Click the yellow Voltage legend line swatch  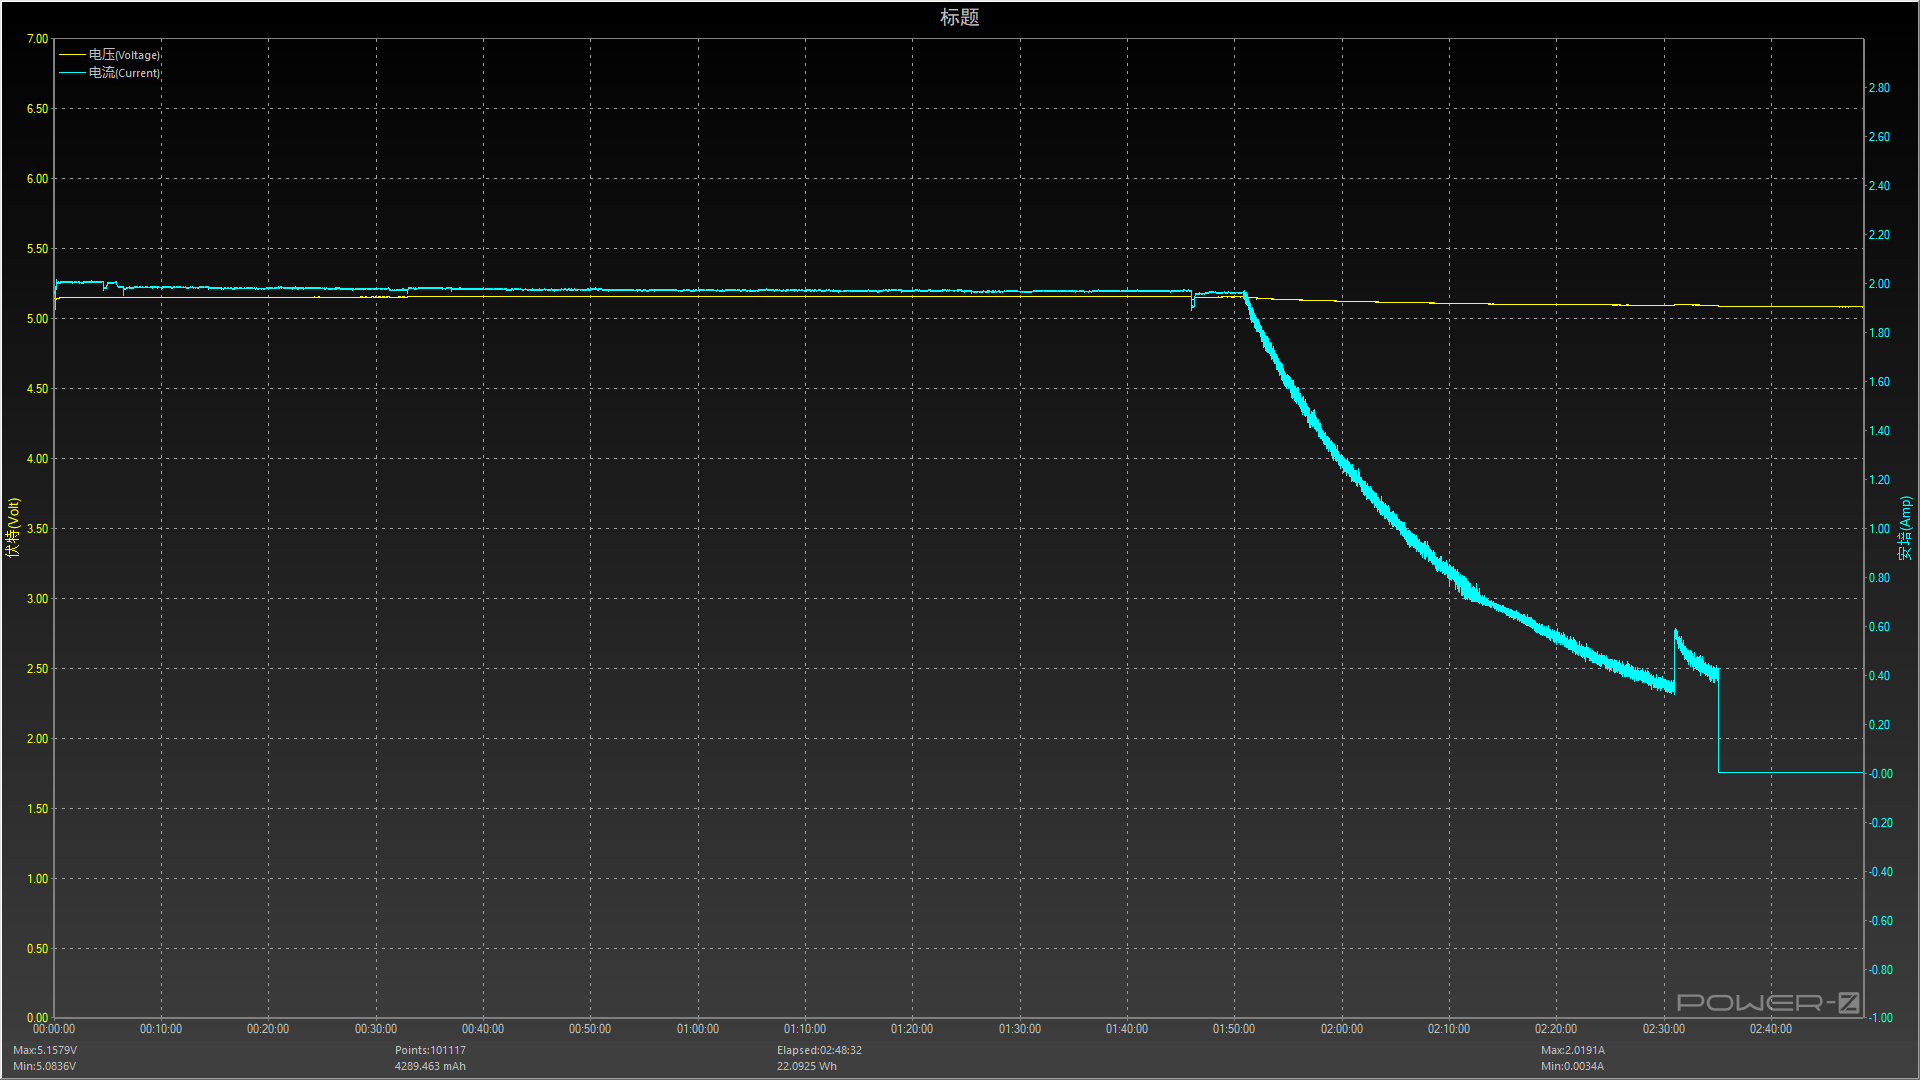point(72,55)
